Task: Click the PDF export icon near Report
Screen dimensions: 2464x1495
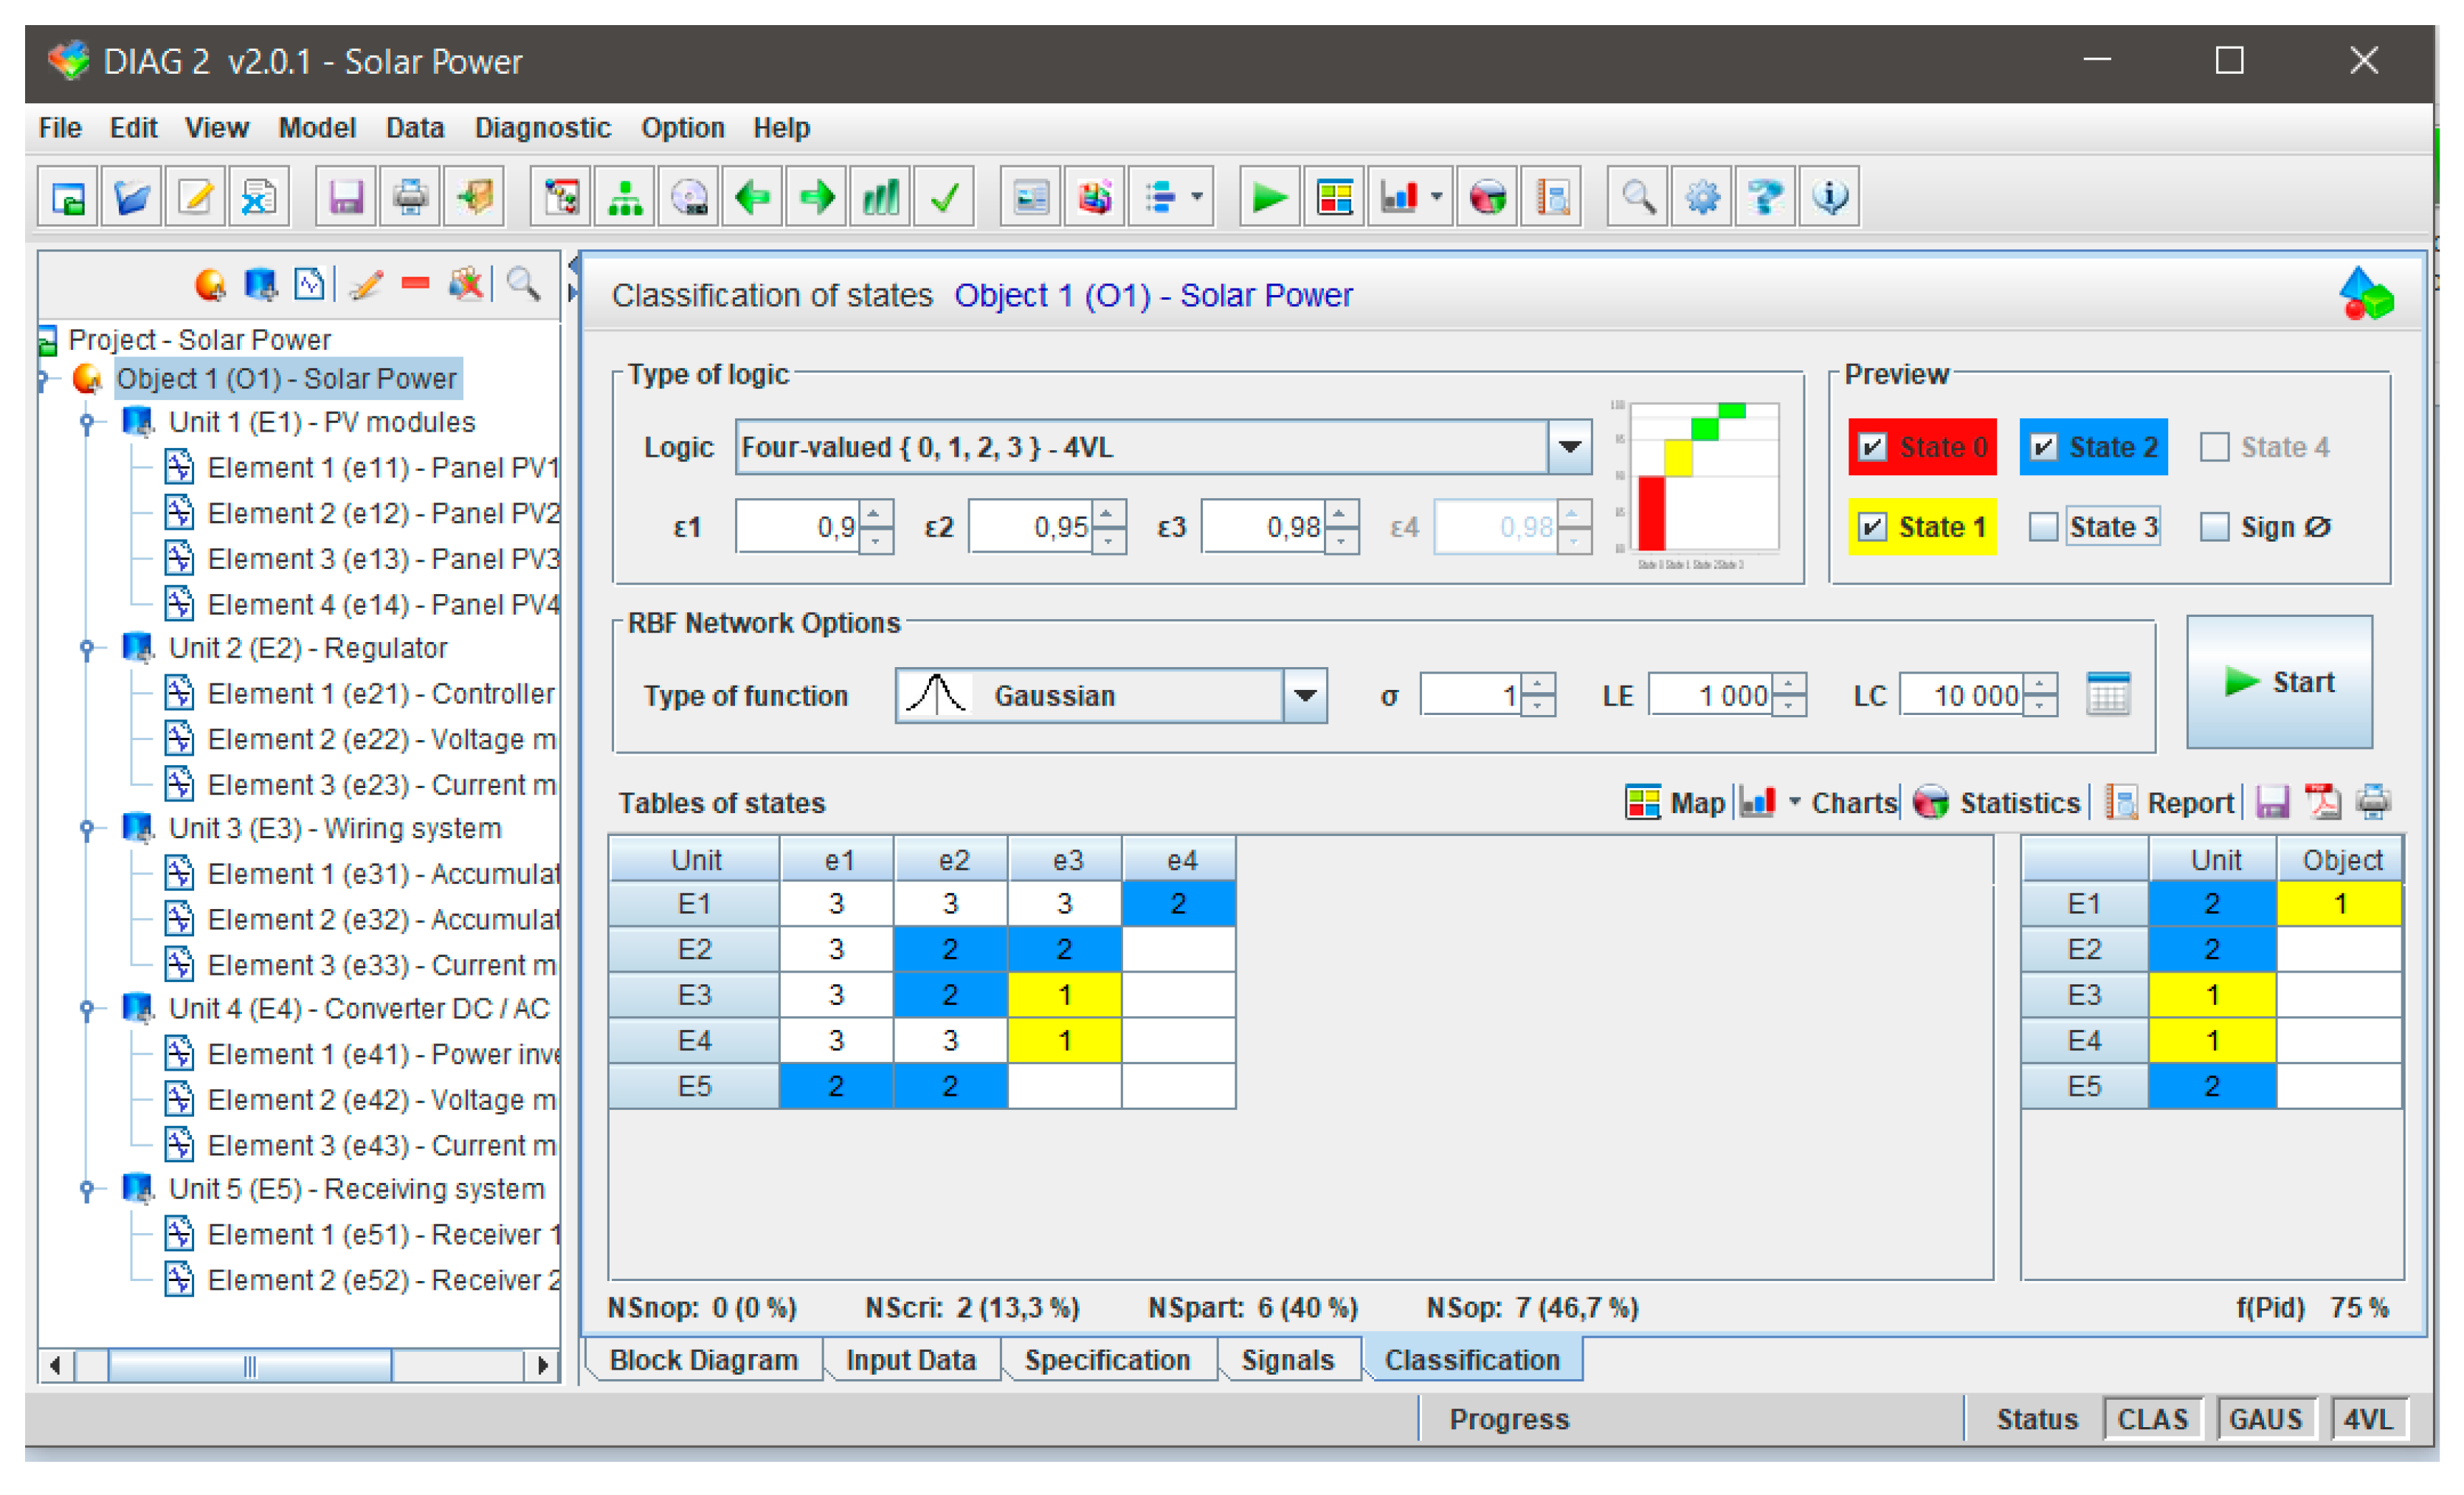Action: click(x=2322, y=802)
